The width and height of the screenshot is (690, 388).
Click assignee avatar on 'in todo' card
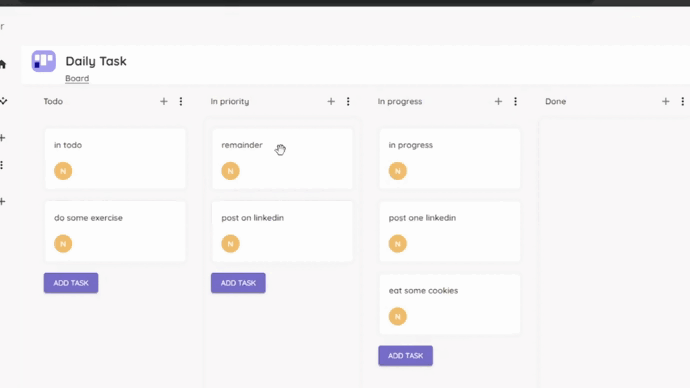coord(63,171)
